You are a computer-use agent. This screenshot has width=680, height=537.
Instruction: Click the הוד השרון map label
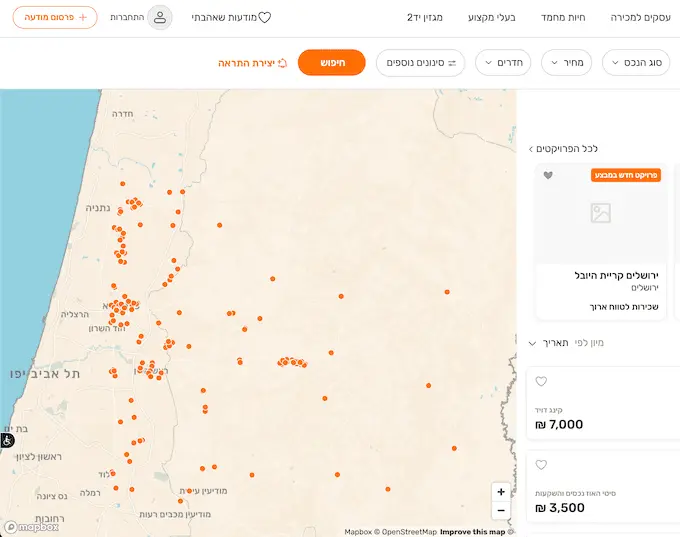(107, 329)
